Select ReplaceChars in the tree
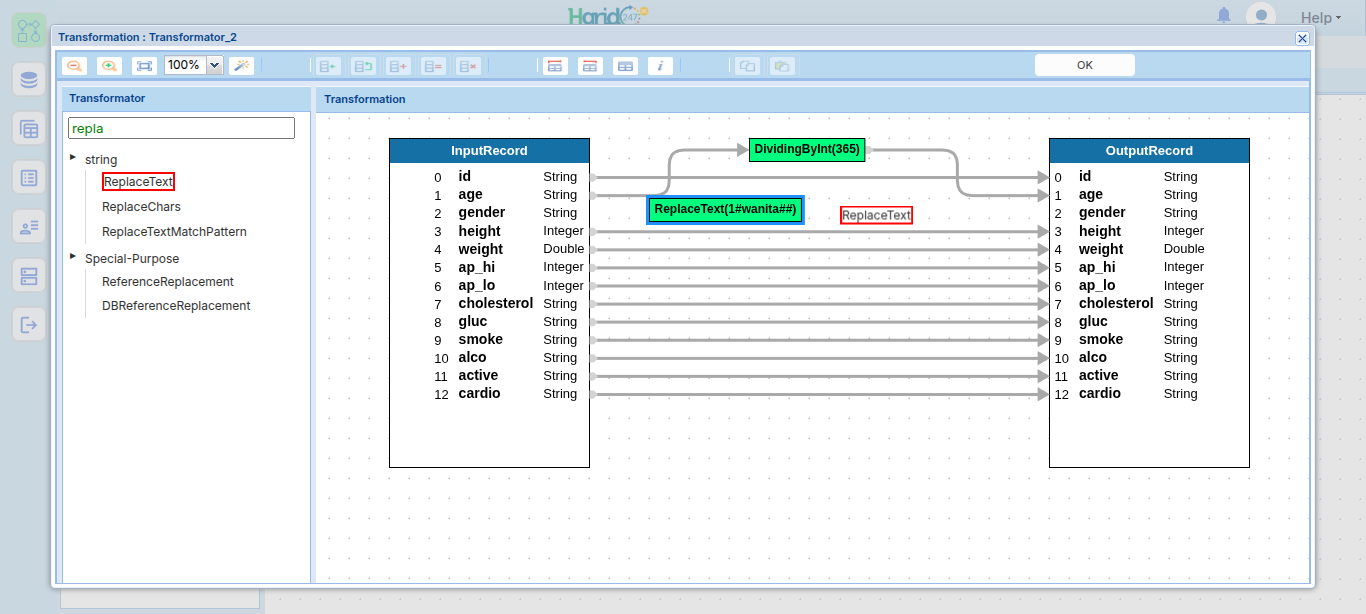The image size is (1366, 614). pyautogui.click(x=141, y=207)
